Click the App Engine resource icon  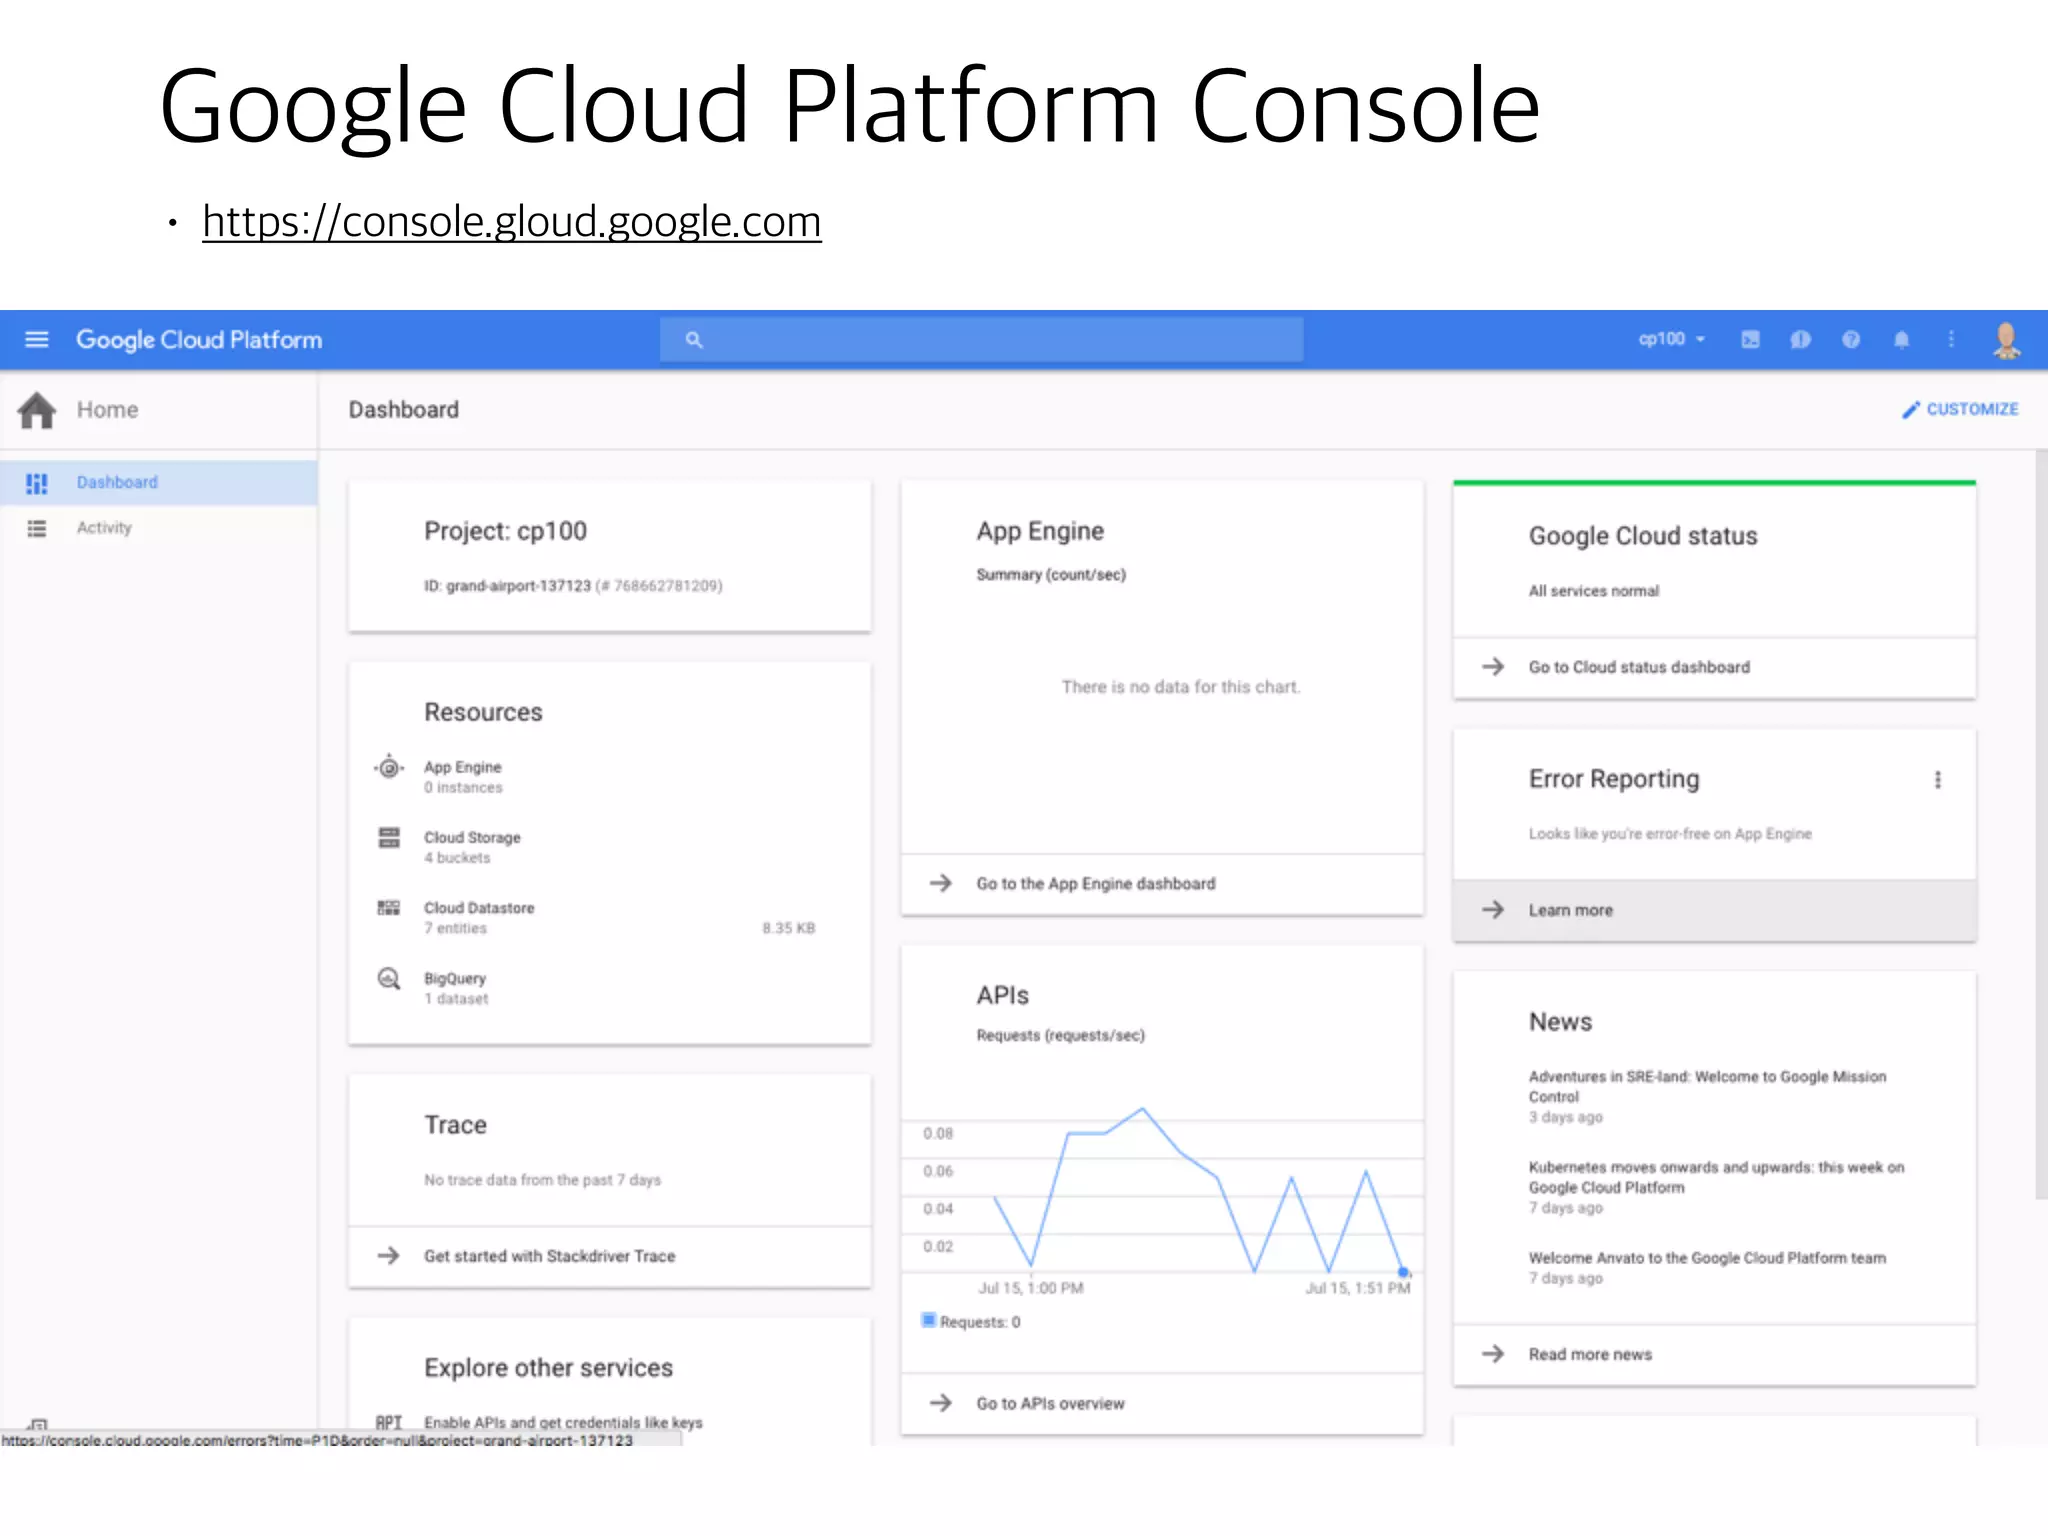tap(389, 768)
